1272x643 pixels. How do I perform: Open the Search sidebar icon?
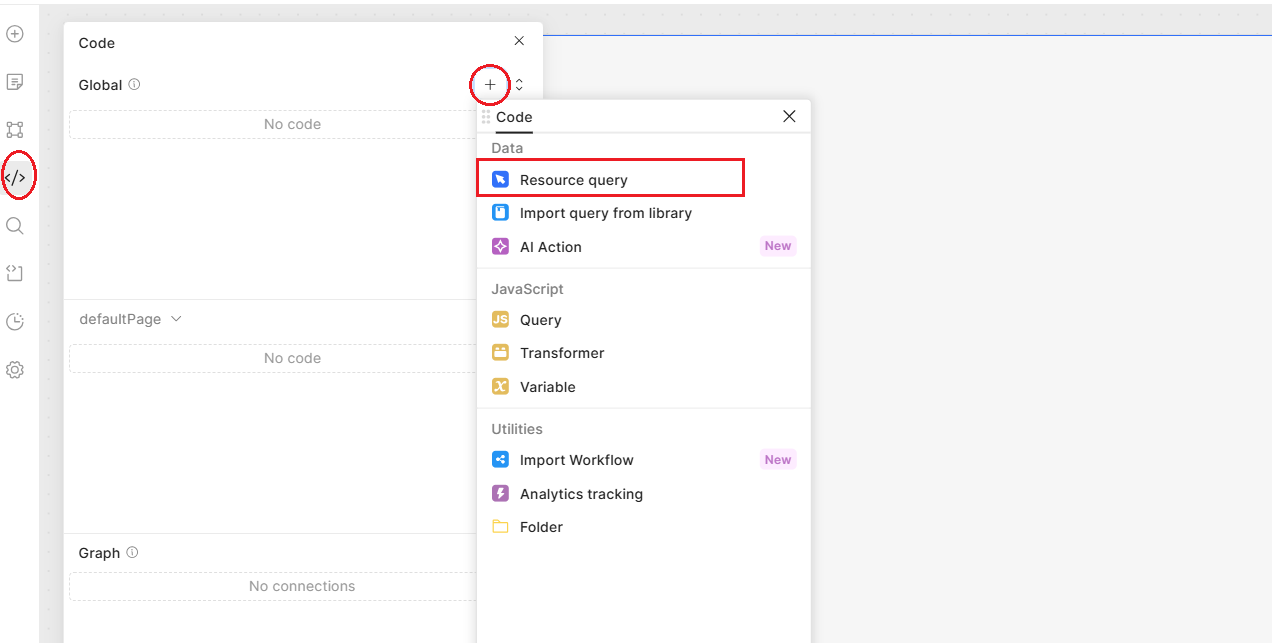15,226
